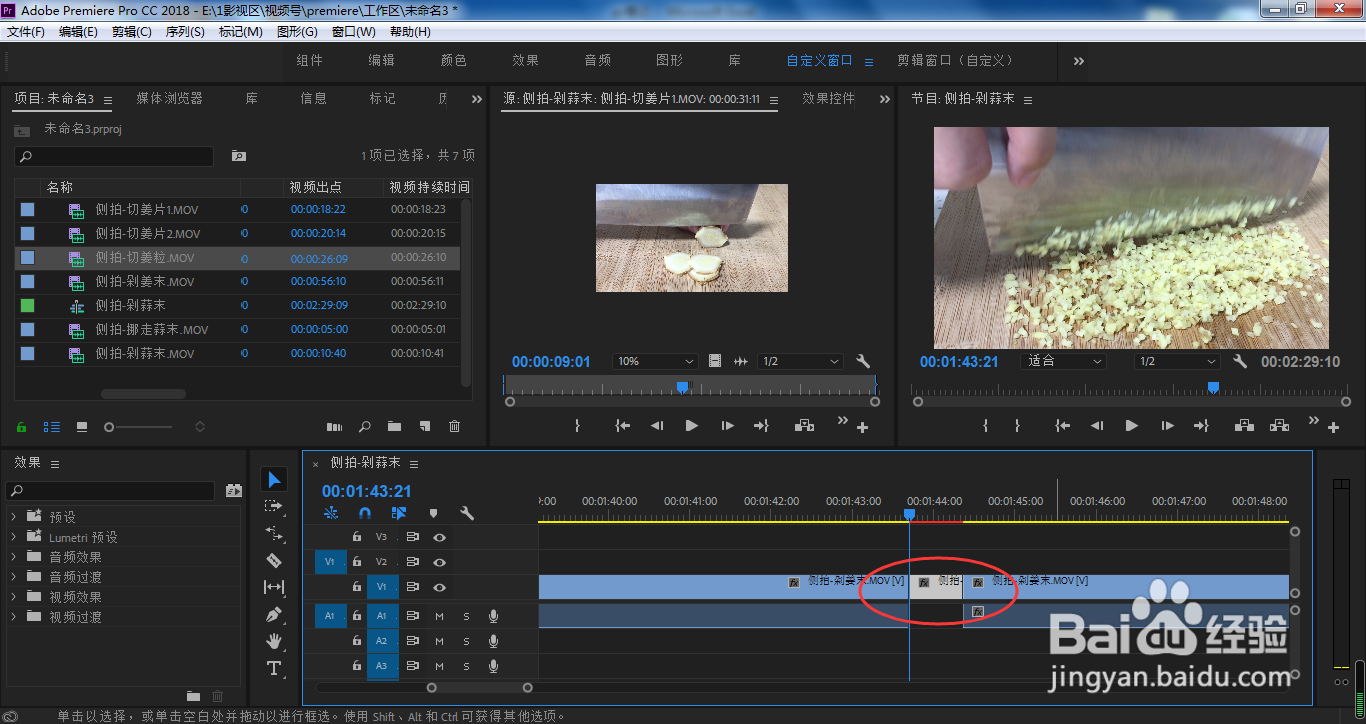1366x724 pixels.
Task: Toggle timeline snap magnet icon
Action: click(365, 513)
